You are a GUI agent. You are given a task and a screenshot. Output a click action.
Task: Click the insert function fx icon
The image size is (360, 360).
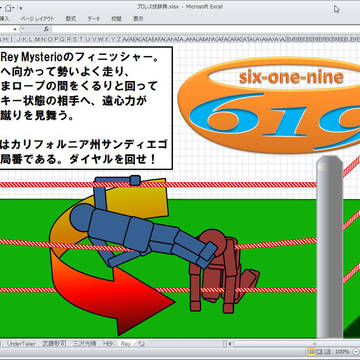(47, 29)
